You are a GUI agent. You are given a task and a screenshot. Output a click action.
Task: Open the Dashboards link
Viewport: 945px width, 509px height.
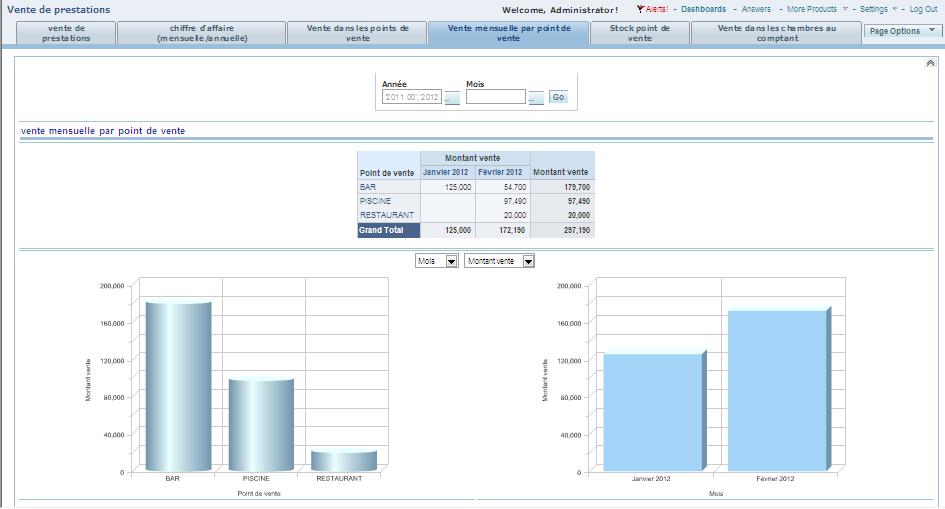(703, 9)
